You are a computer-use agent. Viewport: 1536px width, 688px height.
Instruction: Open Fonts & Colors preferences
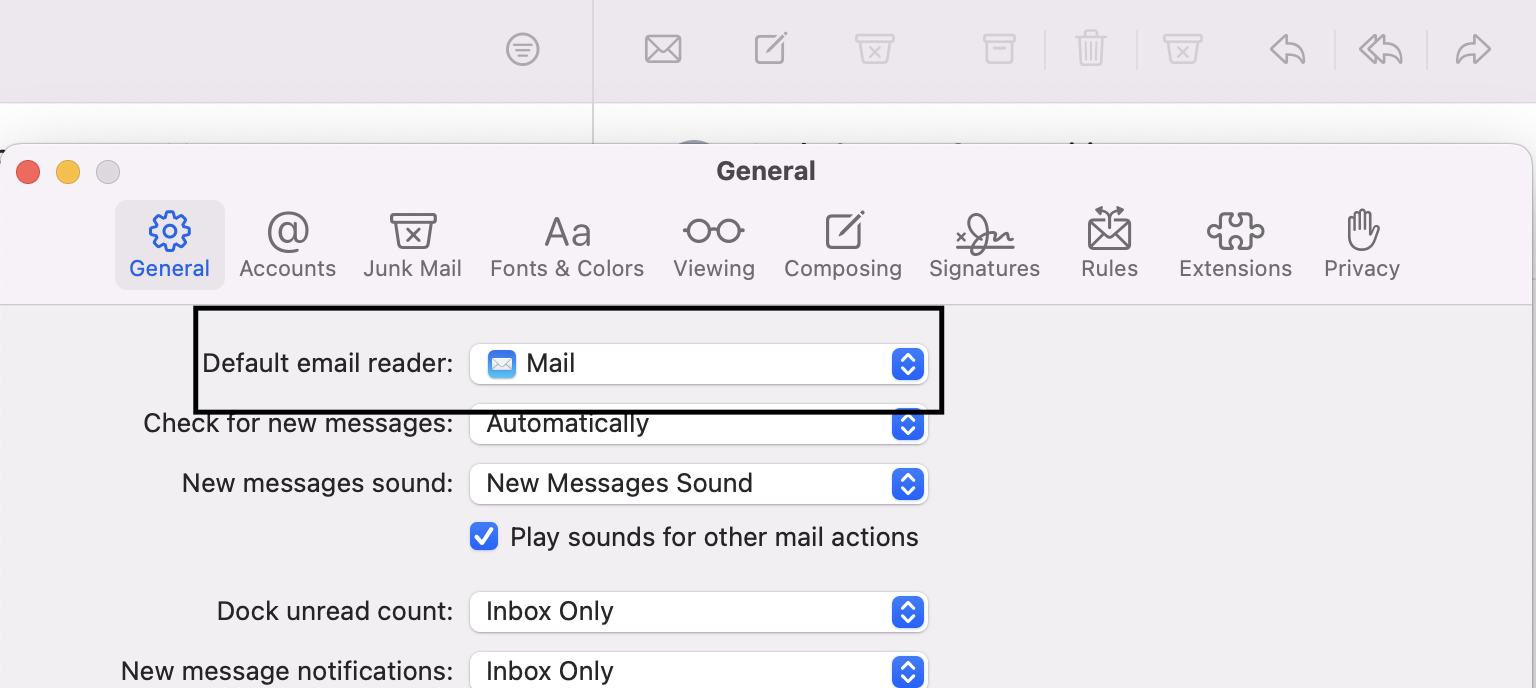click(567, 245)
